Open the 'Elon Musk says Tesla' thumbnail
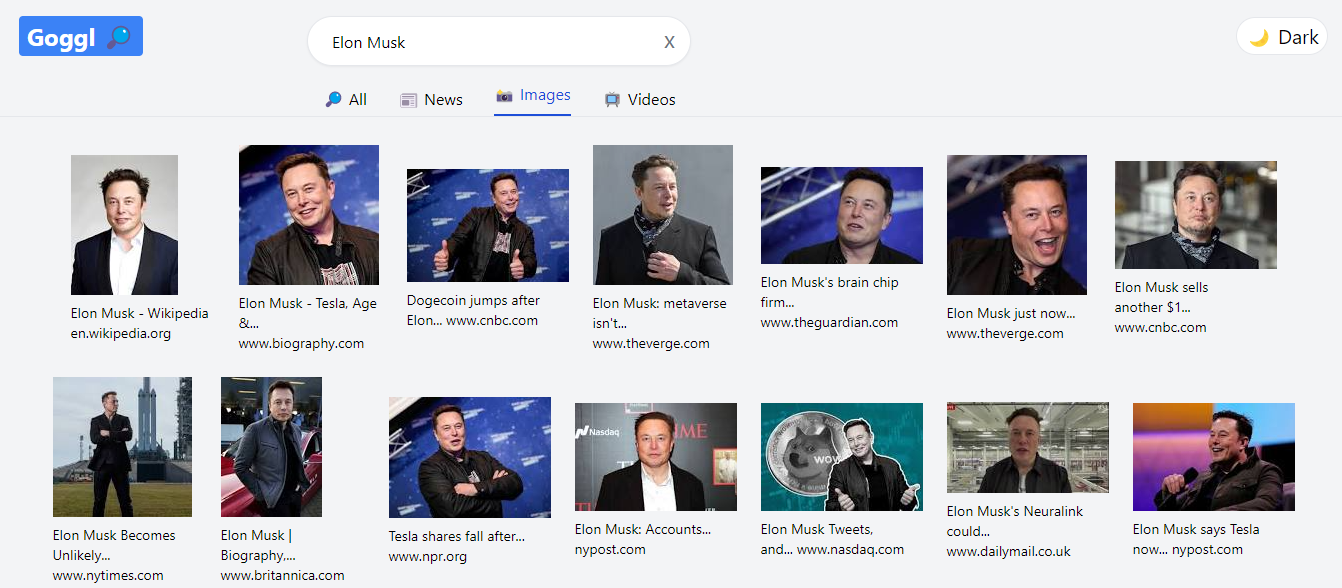Image resolution: width=1342 pixels, height=588 pixels. (x=1214, y=457)
